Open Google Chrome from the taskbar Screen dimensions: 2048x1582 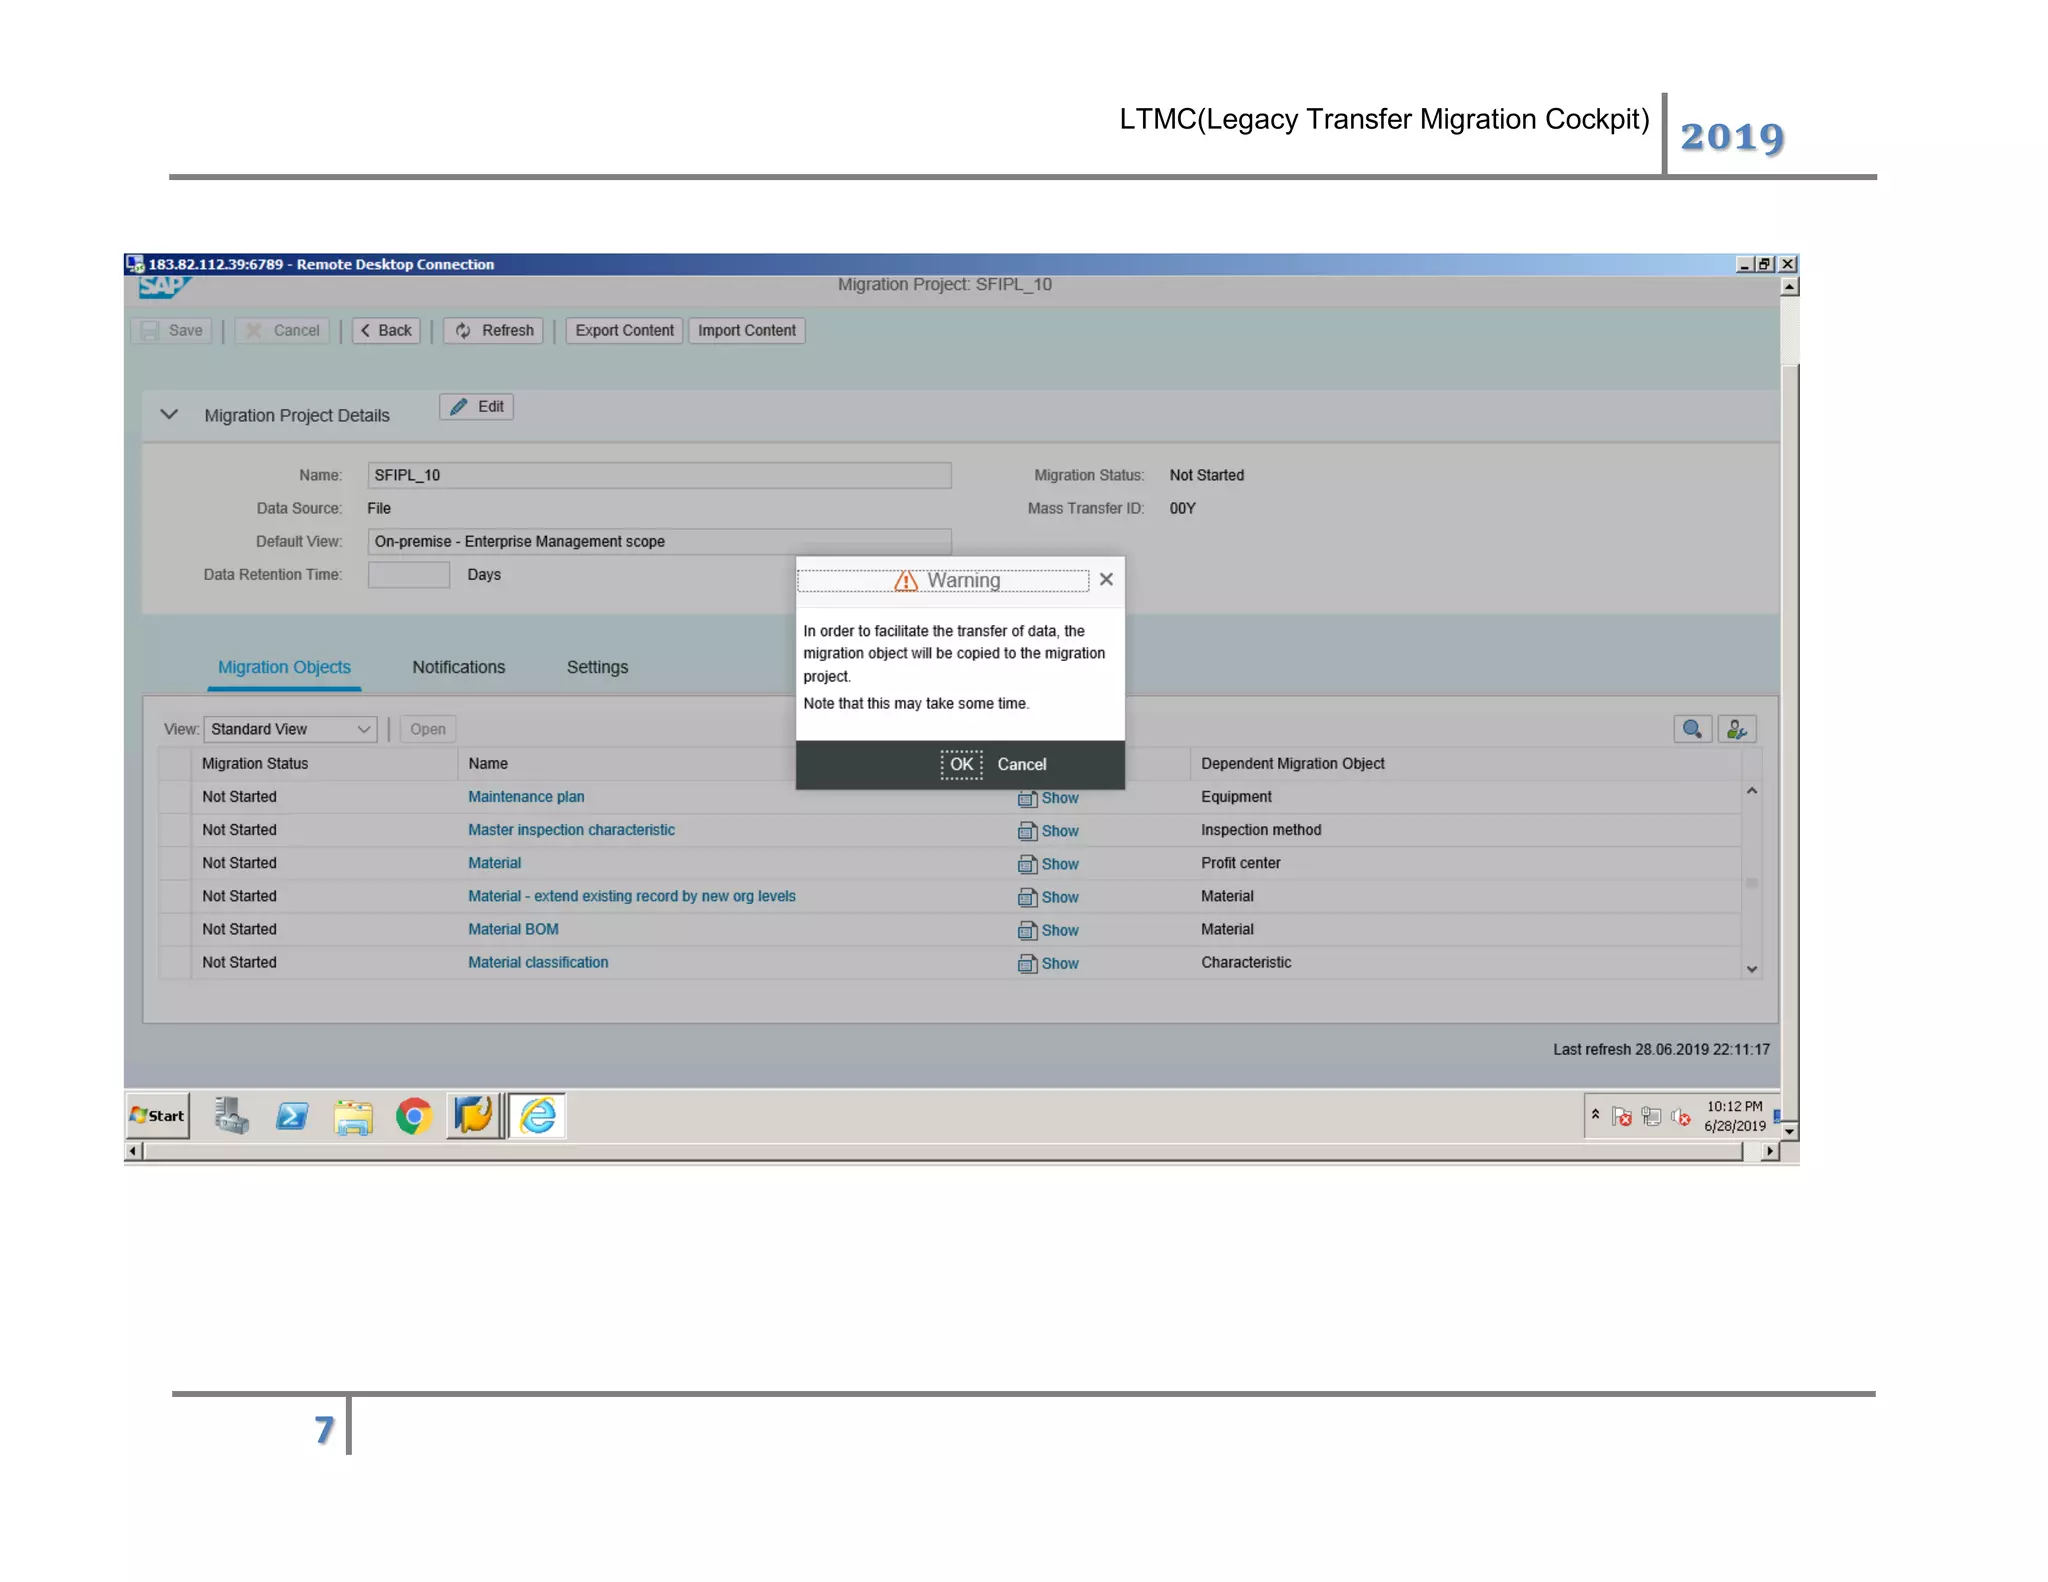413,1116
